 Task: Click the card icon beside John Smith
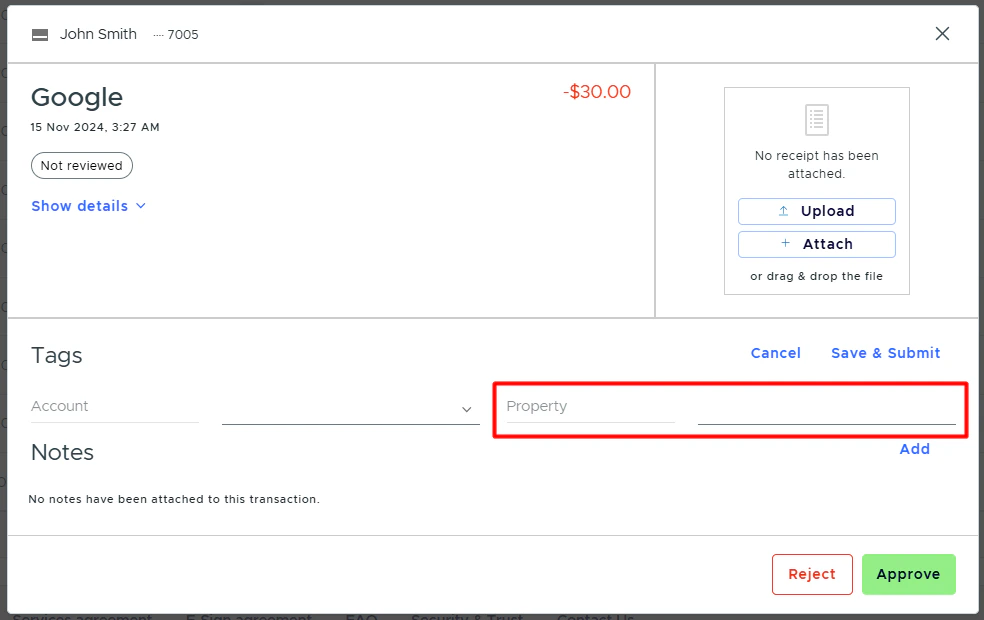point(39,33)
